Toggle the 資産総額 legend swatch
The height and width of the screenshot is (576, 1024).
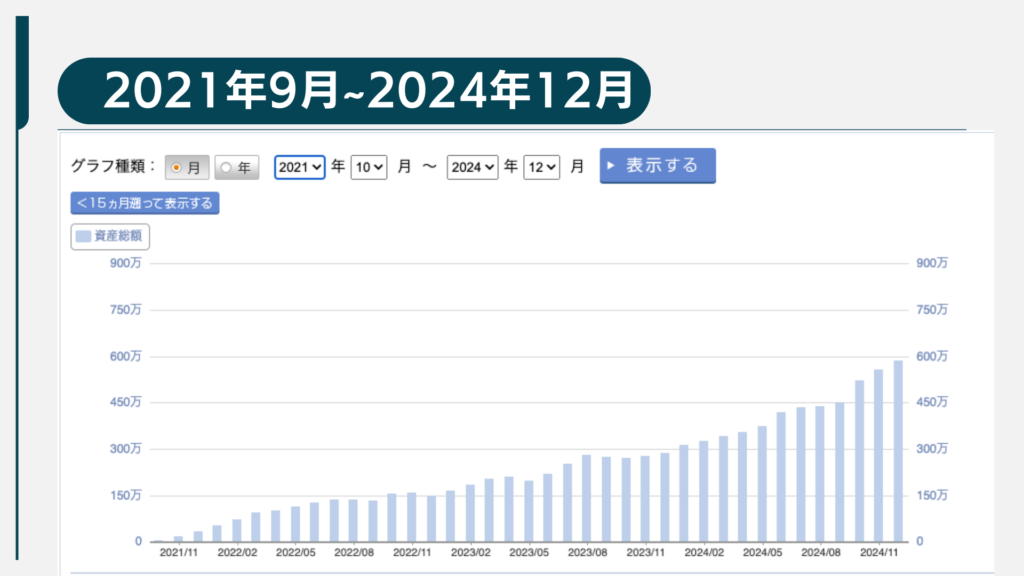pos(110,237)
